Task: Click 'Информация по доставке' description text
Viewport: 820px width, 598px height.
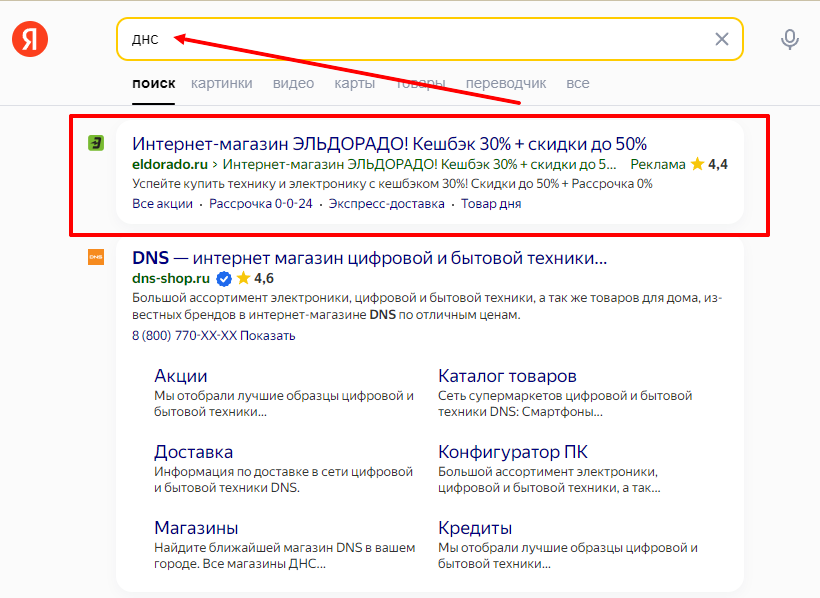Action: [283, 479]
